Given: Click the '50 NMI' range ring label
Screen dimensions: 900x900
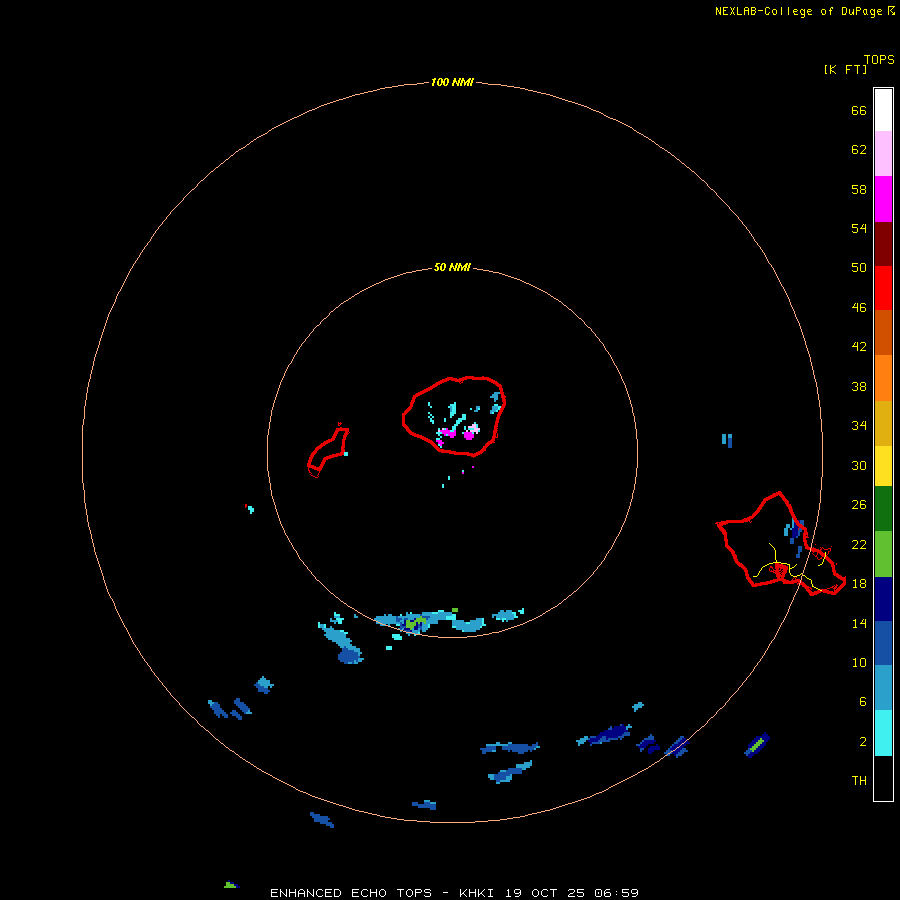Looking at the screenshot, I should tap(452, 267).
